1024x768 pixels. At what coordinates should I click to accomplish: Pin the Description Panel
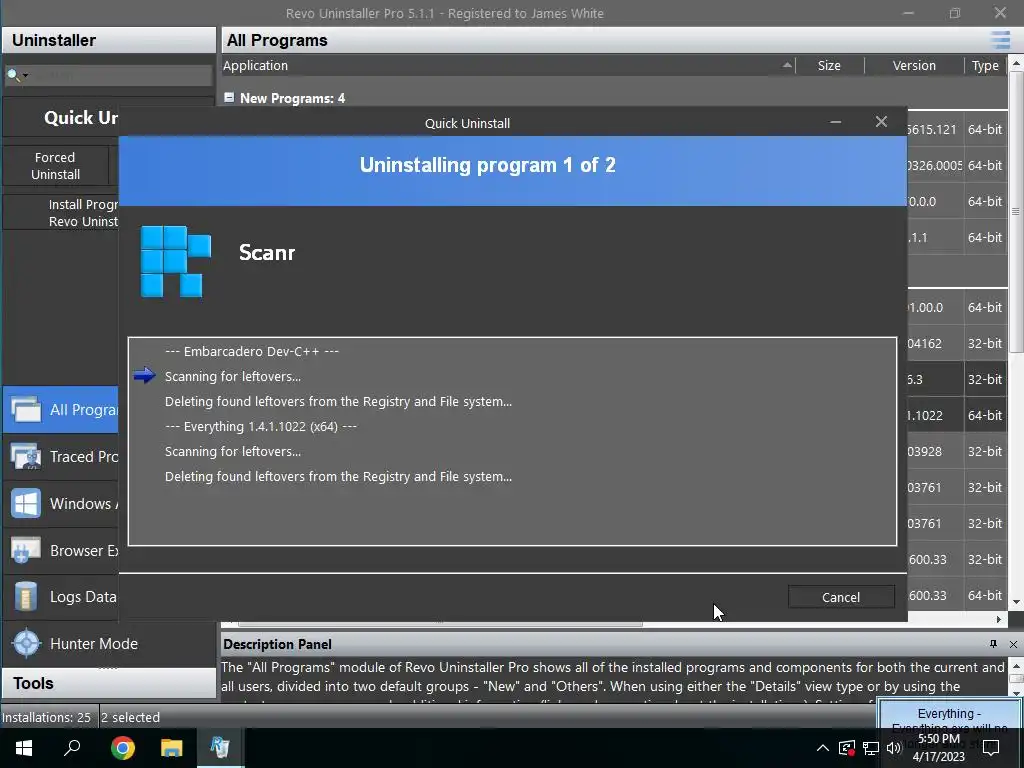[993, 644]
